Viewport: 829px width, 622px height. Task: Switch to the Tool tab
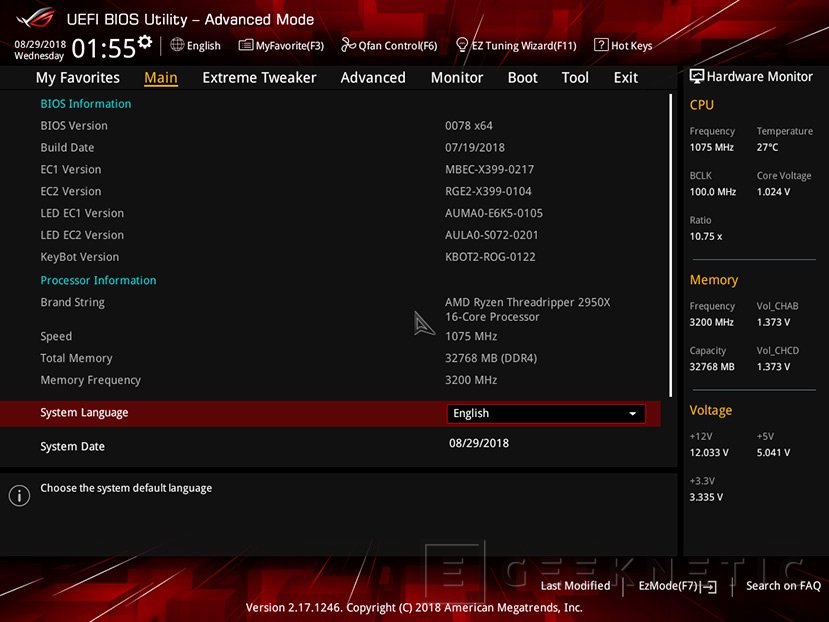coord(575,78)
